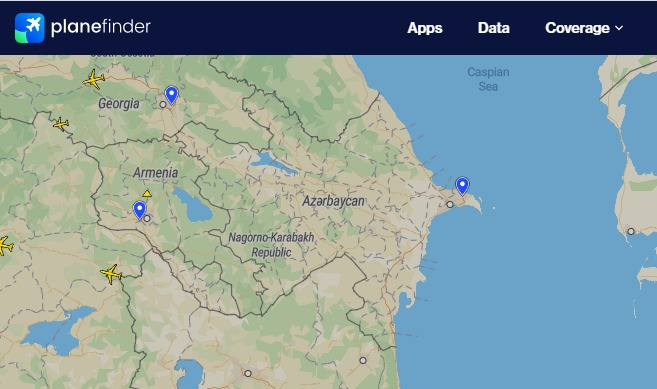Open the Apps menu item
This screenshot has width=657, height=389.
(425, 28)
